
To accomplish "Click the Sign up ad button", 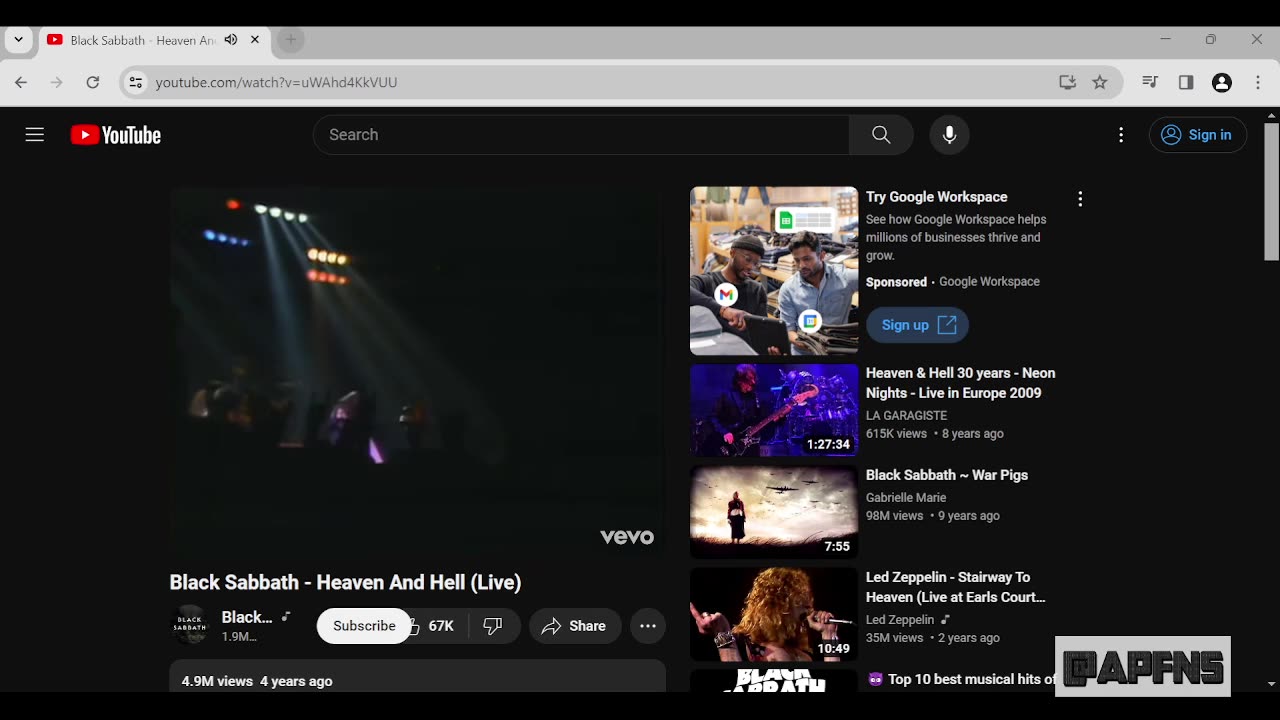I will click(x=917, y=325).
